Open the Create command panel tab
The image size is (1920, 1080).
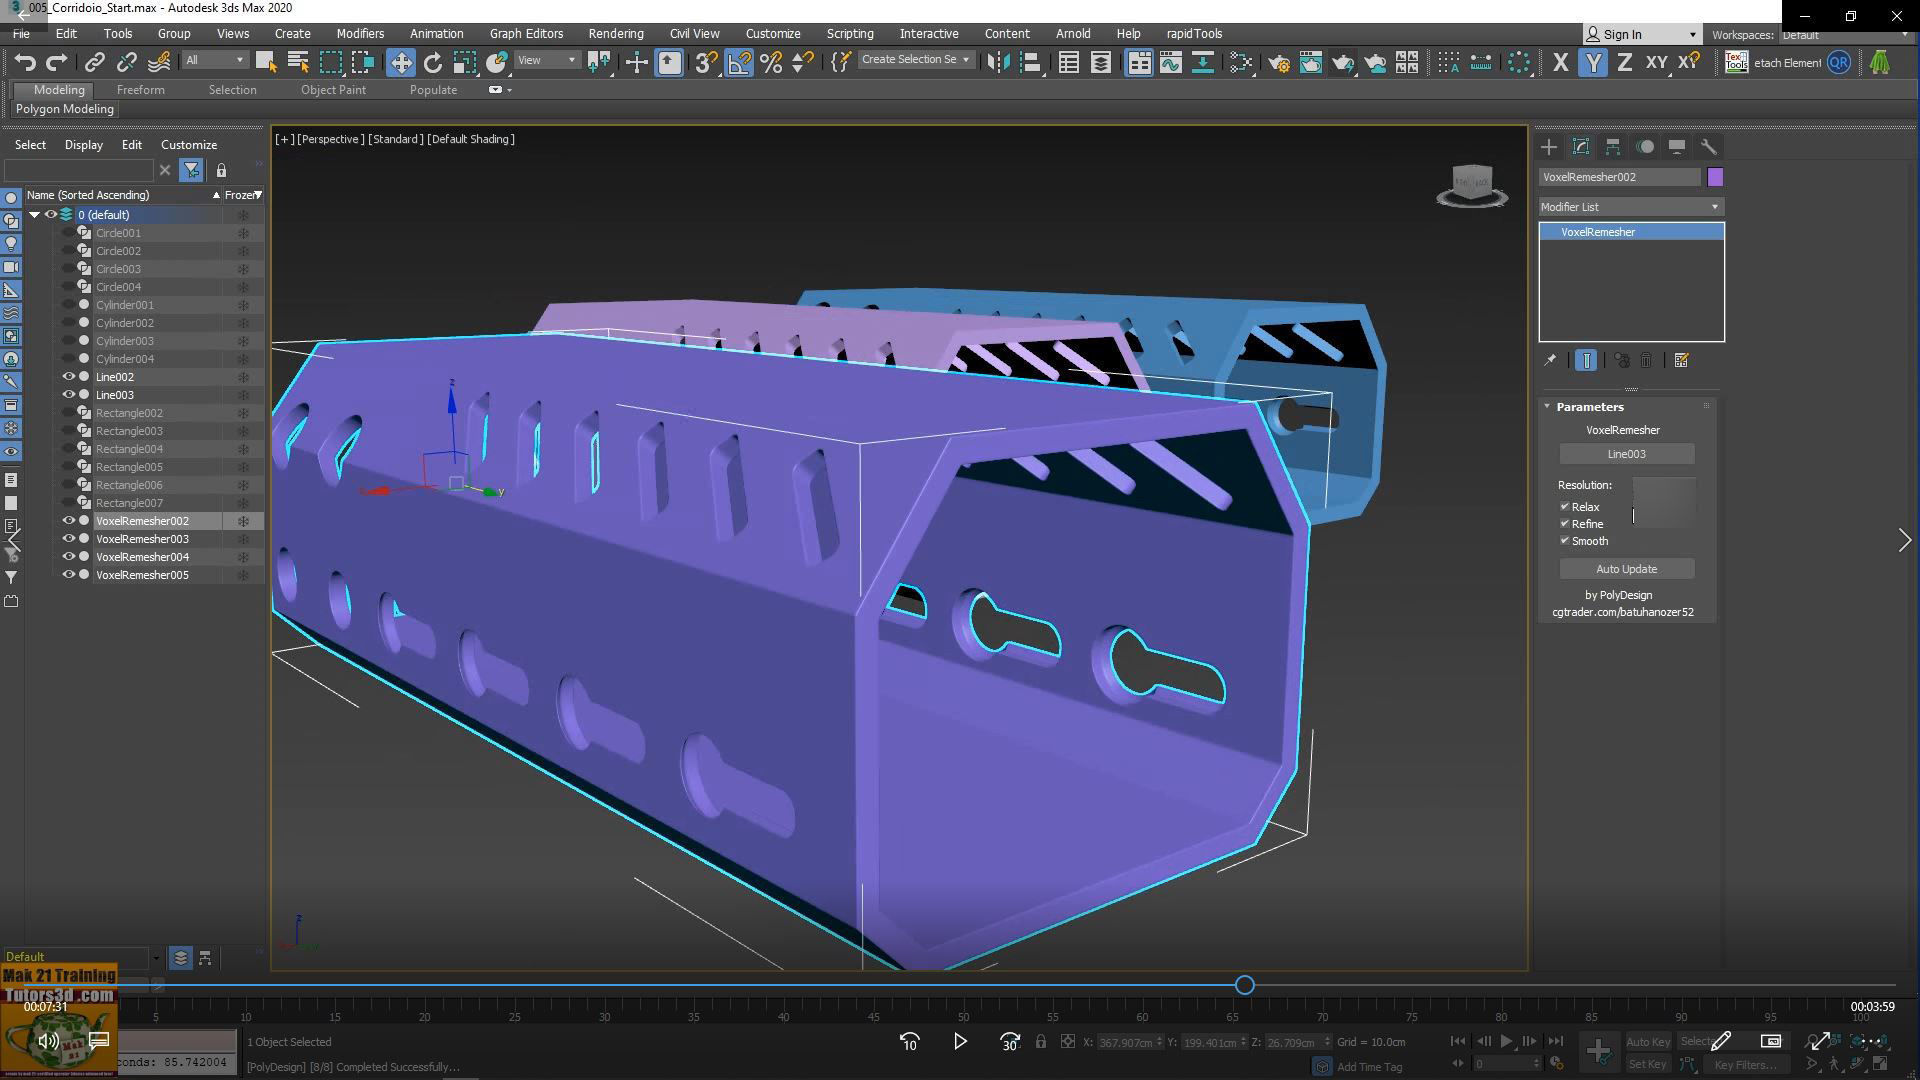[x=1549, y=147]
